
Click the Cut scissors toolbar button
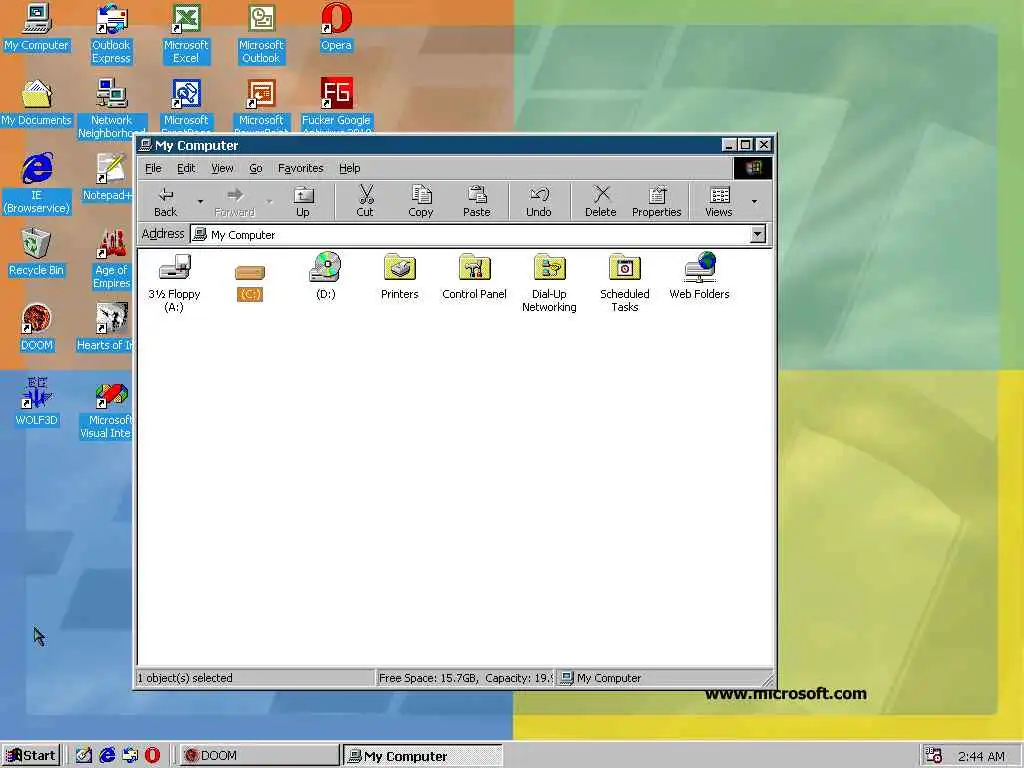pos(365,201)
